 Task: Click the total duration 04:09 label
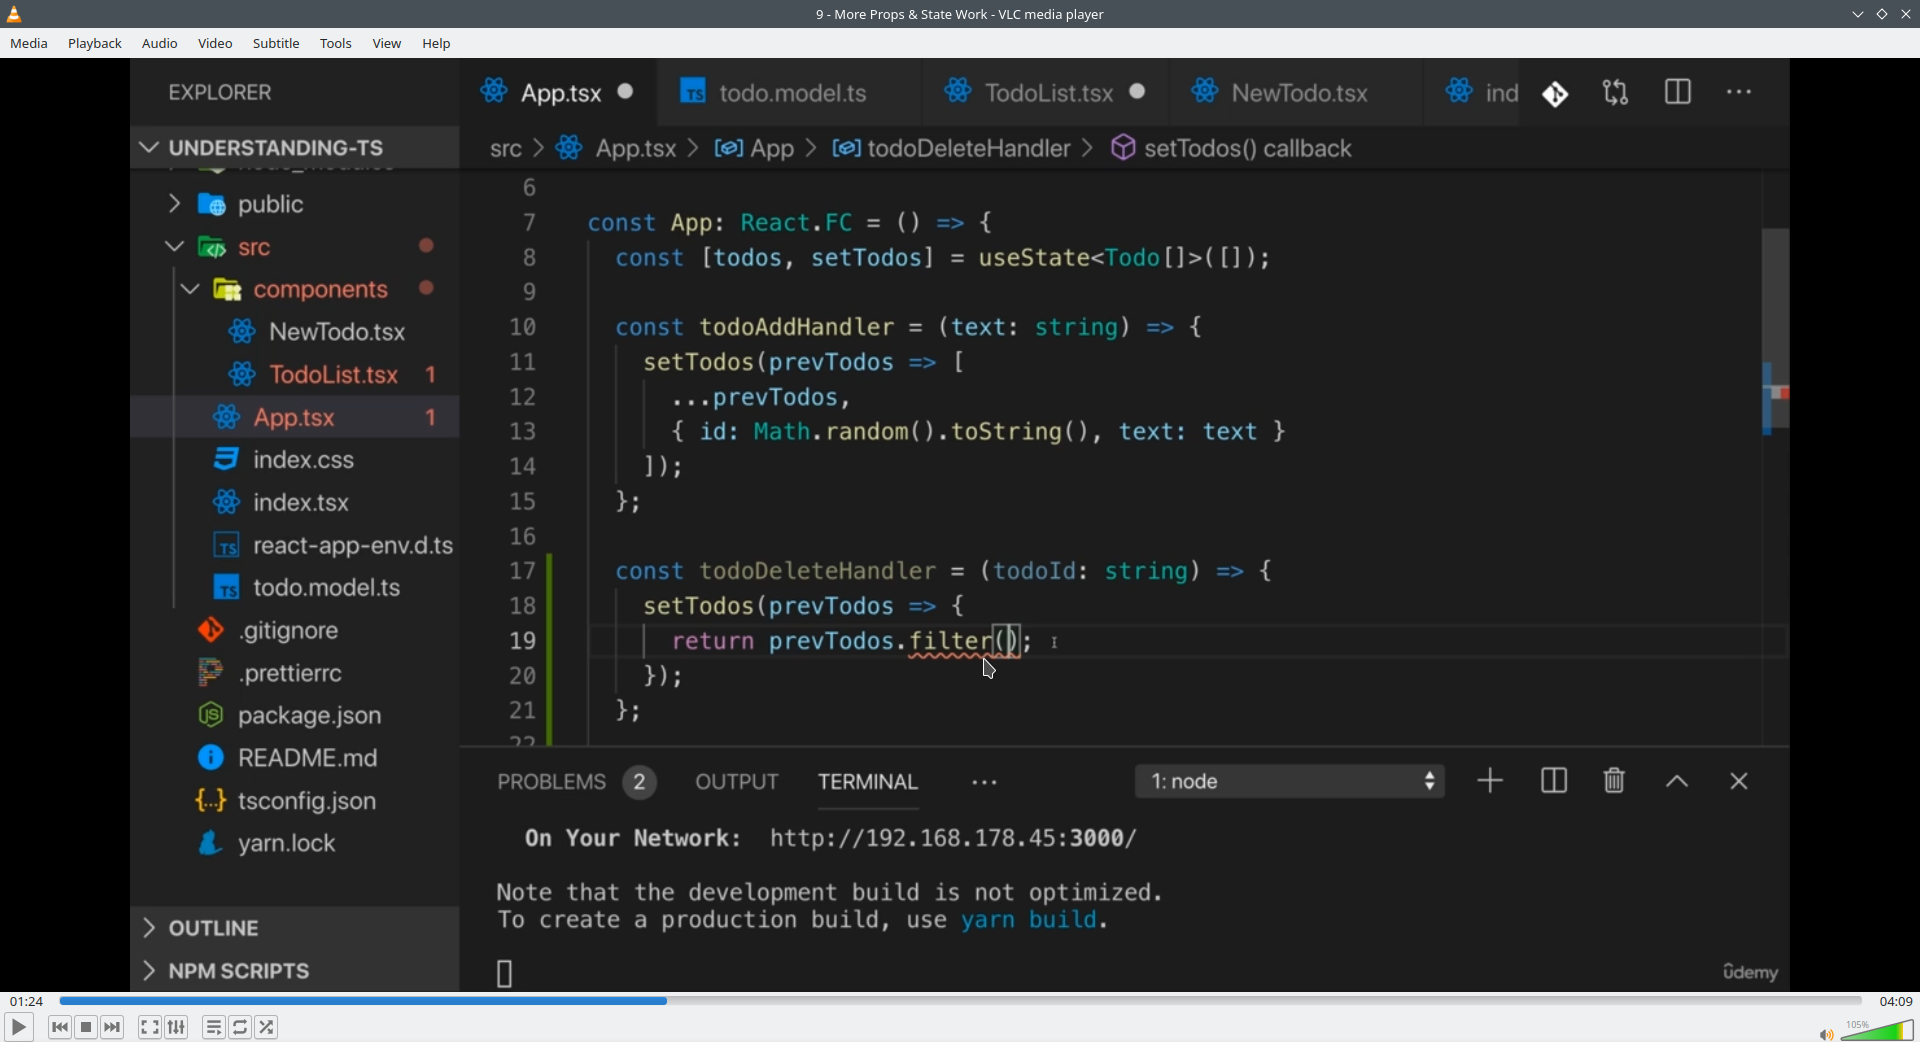tap(1895, 1001)
